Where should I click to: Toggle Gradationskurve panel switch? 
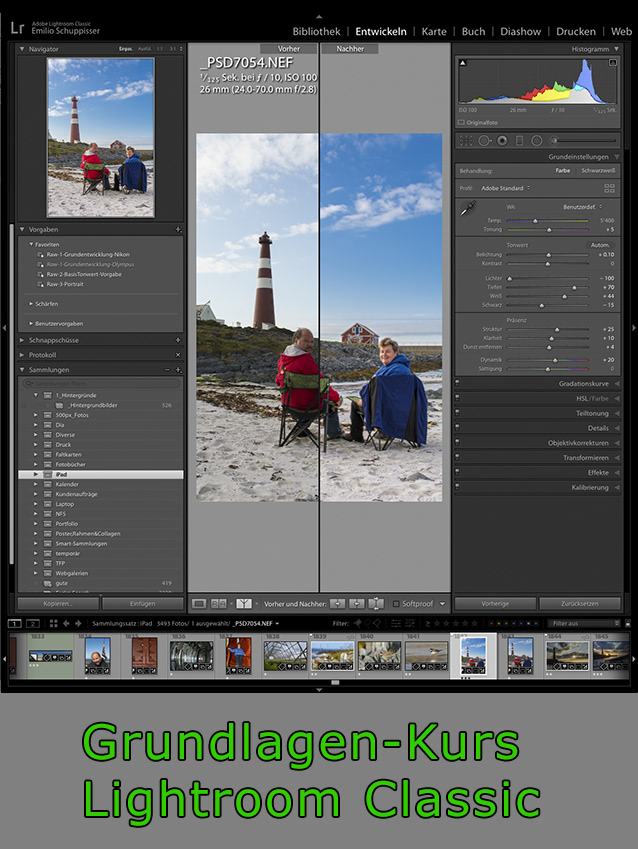(458, 383)
